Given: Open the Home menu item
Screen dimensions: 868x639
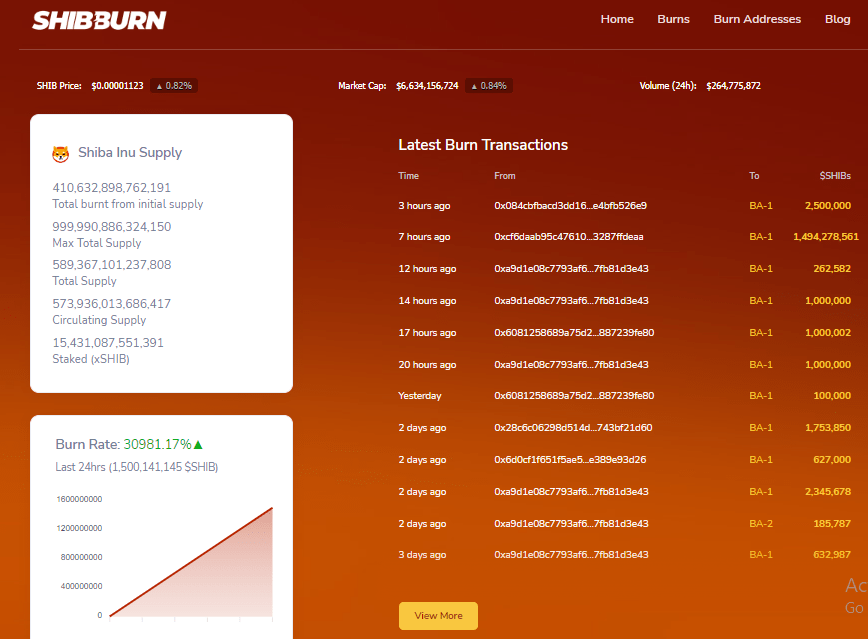Looking at the screenshot, I should click(x=617, y=19).
